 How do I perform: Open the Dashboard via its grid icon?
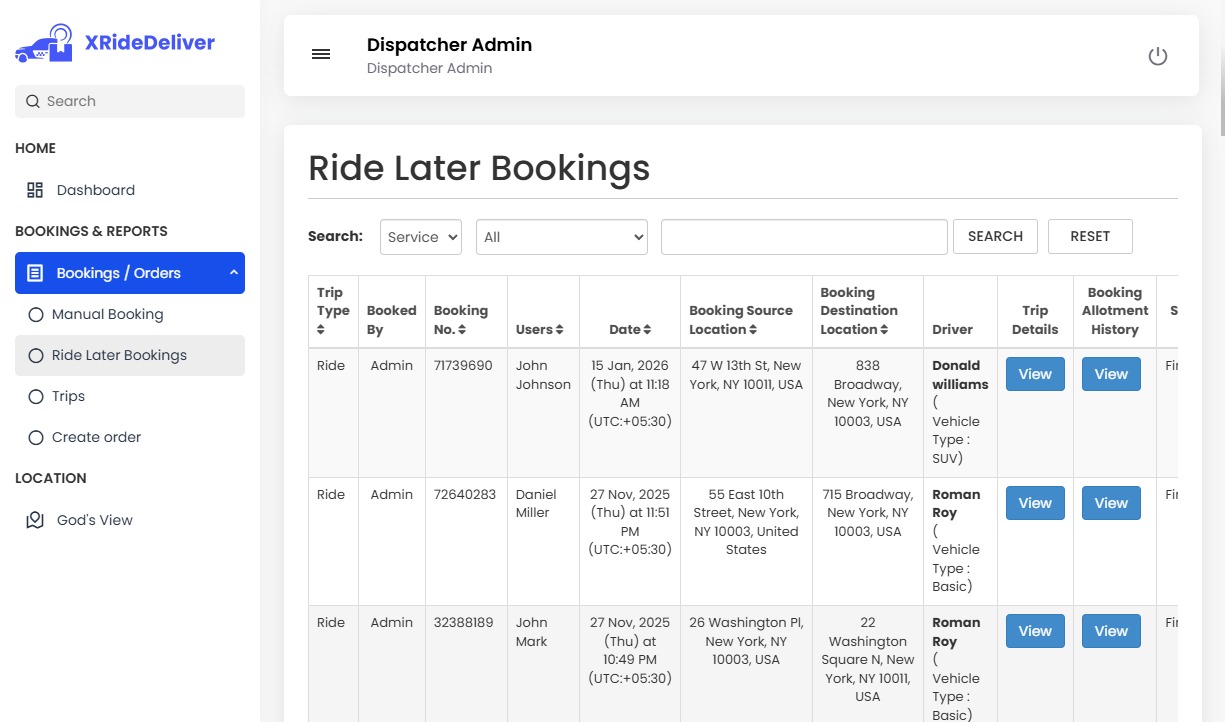(36, 189)
